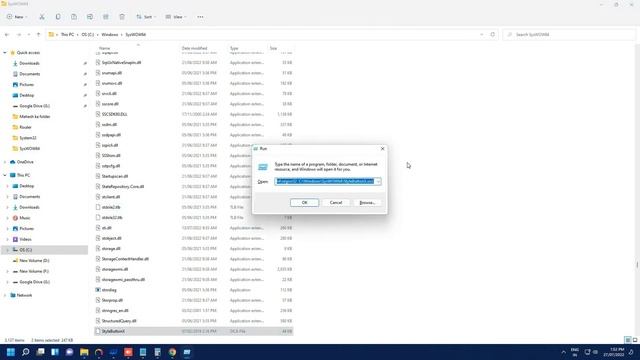The image size is (640, 360).
Task: Select the StyleButtonX file row
Action: point(194,331)
